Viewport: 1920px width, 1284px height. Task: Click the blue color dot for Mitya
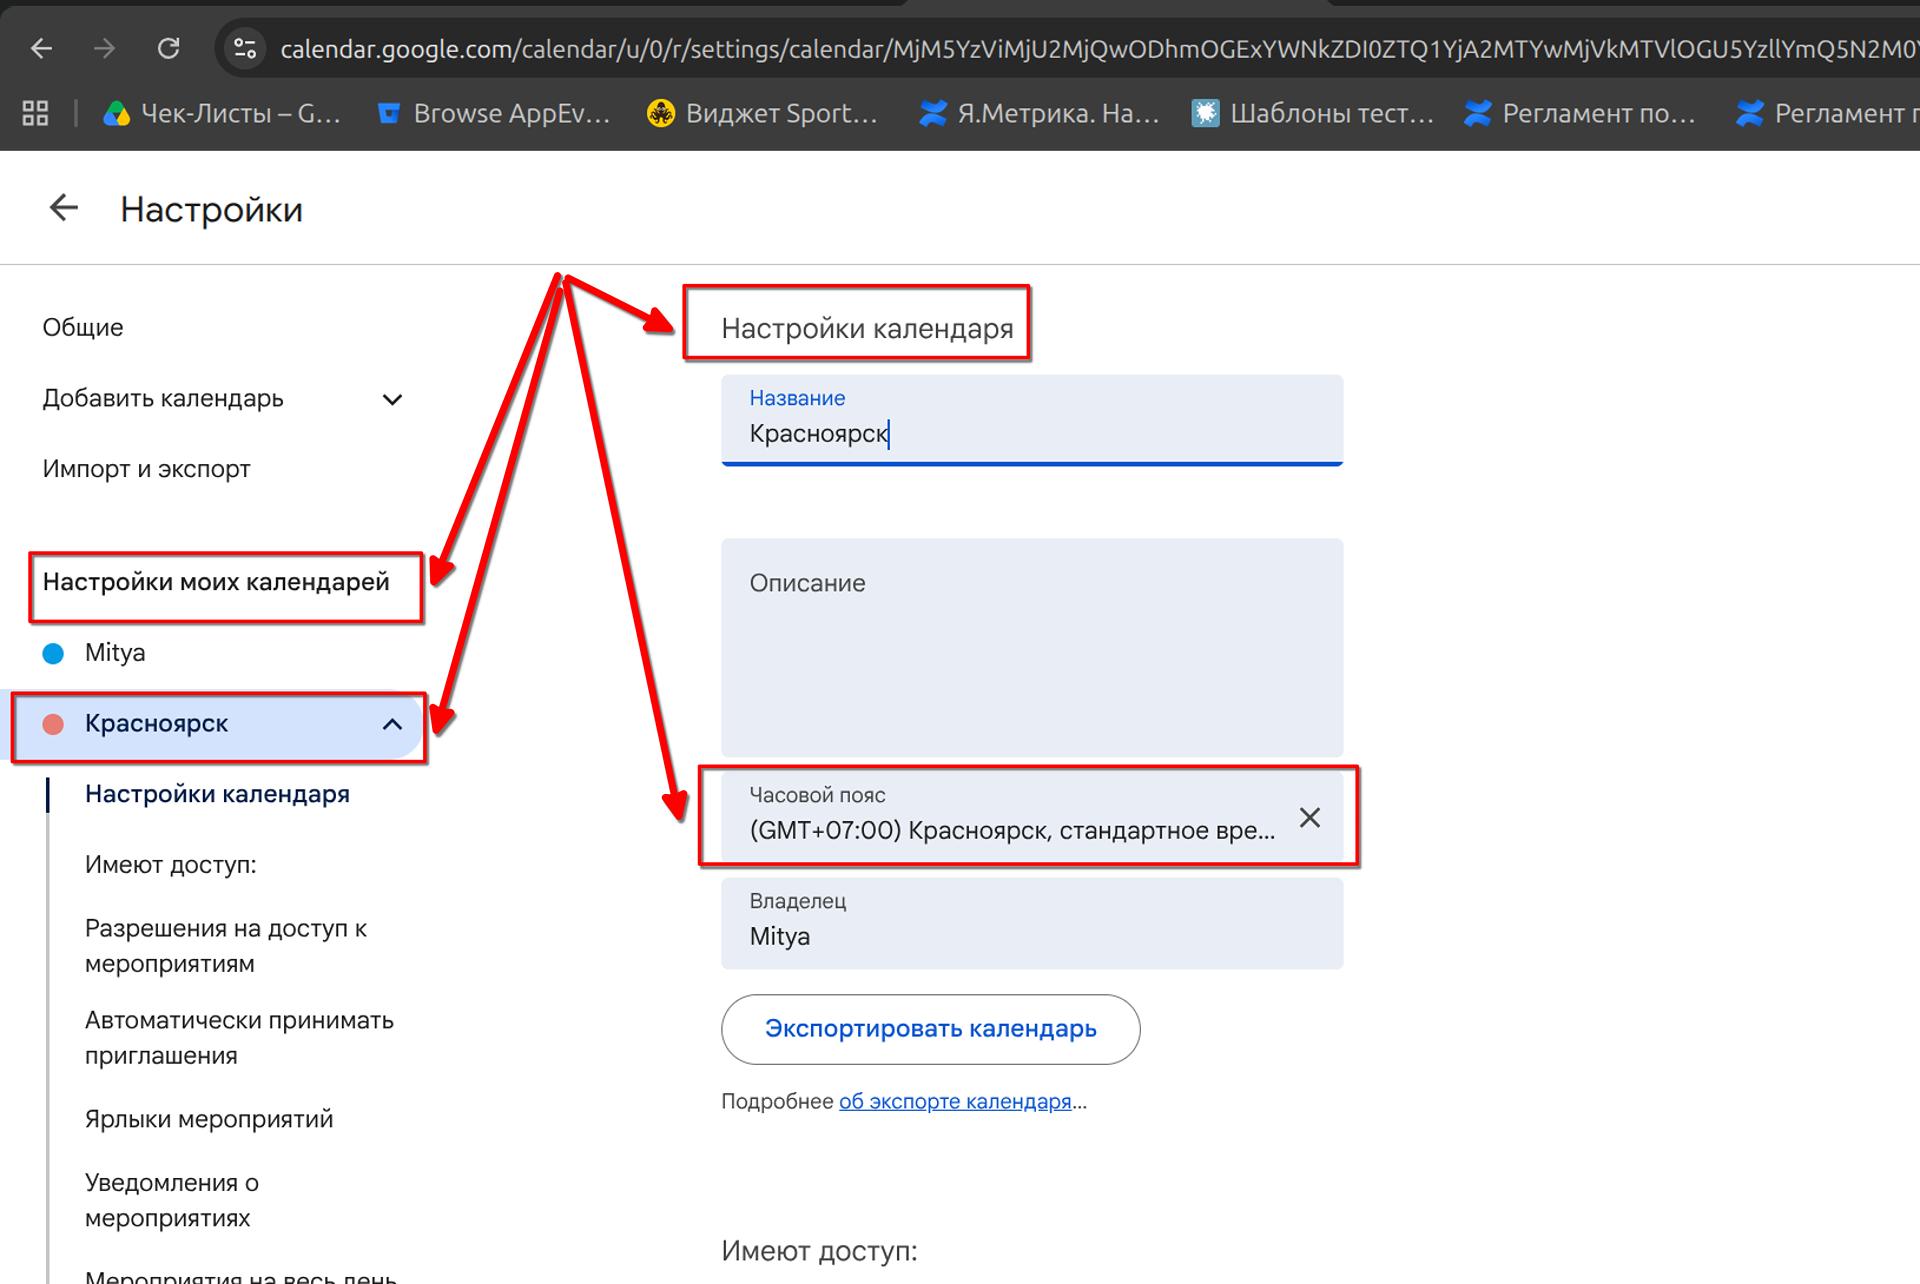[x=53, y=654]
